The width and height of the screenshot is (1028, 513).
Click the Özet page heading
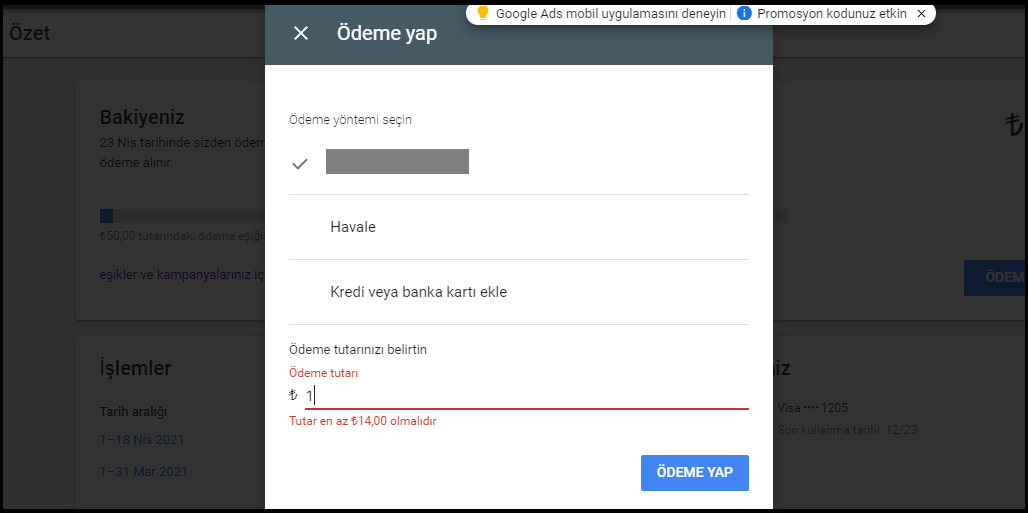(x=29, y=33)
